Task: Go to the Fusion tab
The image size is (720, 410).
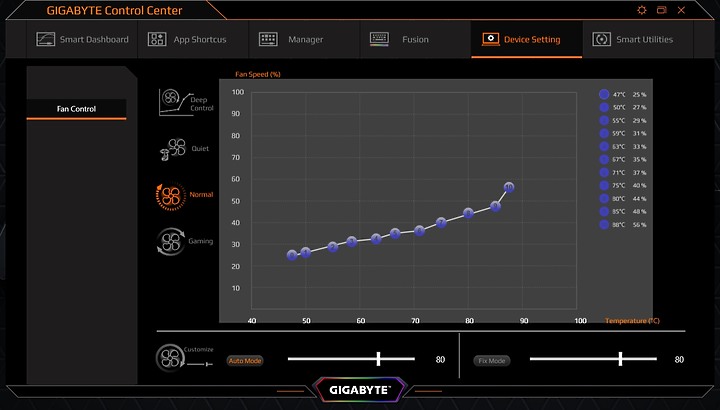Action: point(416,39)
